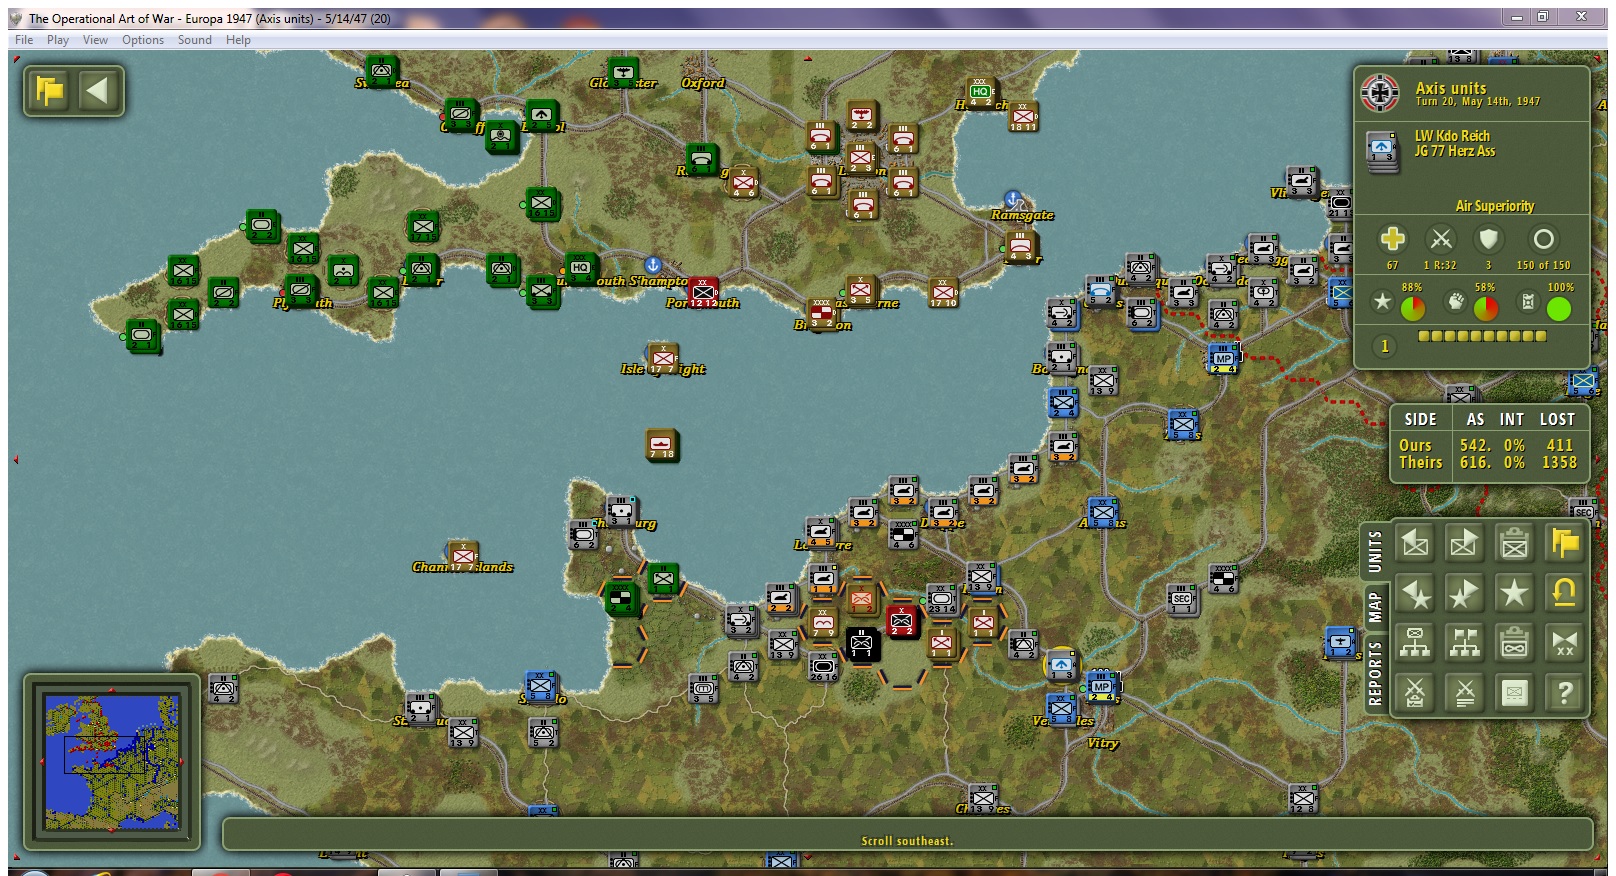Click the fist readiness icon

[1456, 301]
